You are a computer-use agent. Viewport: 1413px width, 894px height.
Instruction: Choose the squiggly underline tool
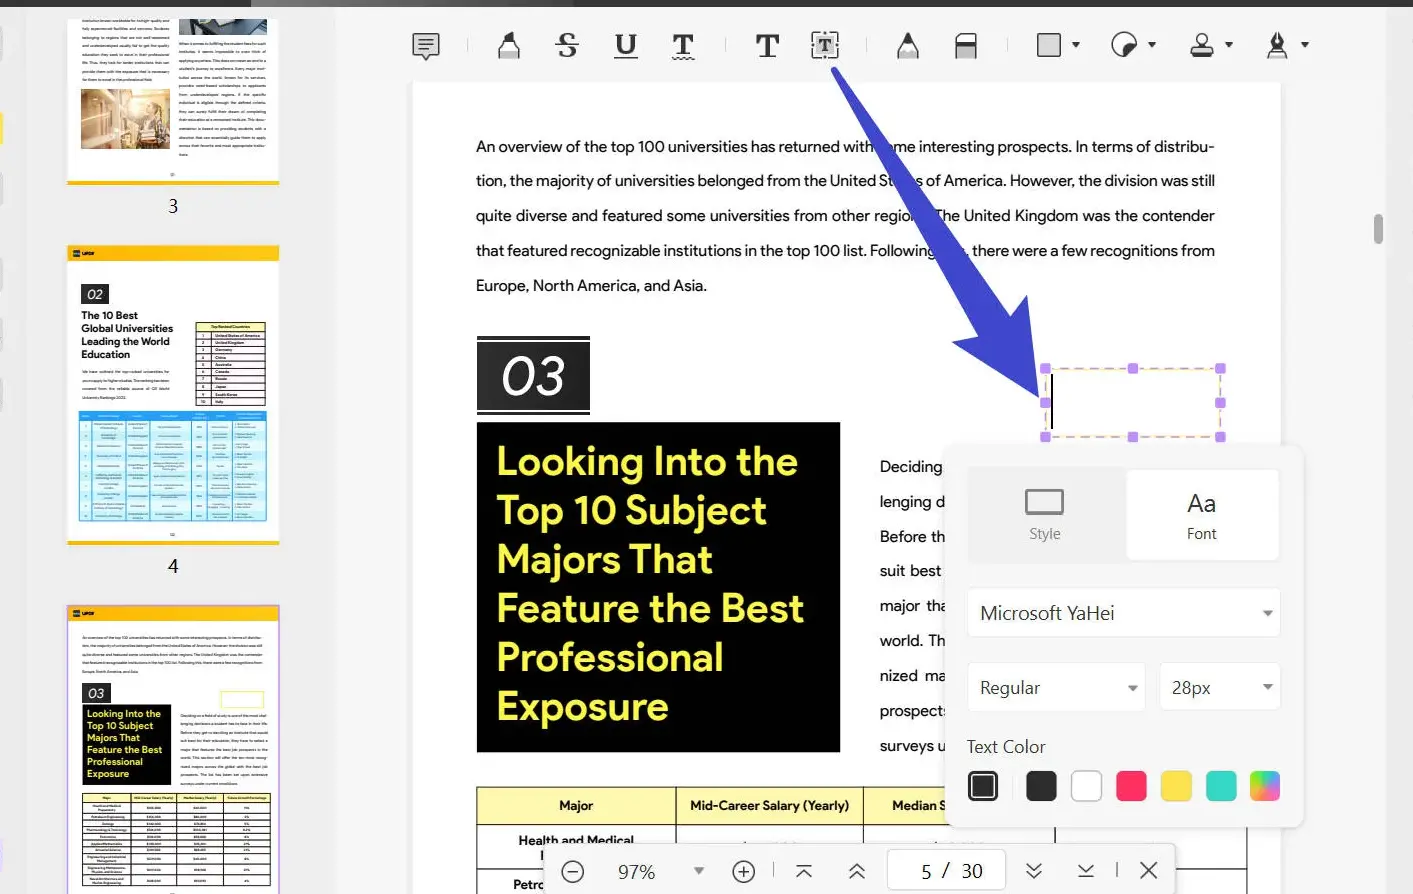coord(683,46)
